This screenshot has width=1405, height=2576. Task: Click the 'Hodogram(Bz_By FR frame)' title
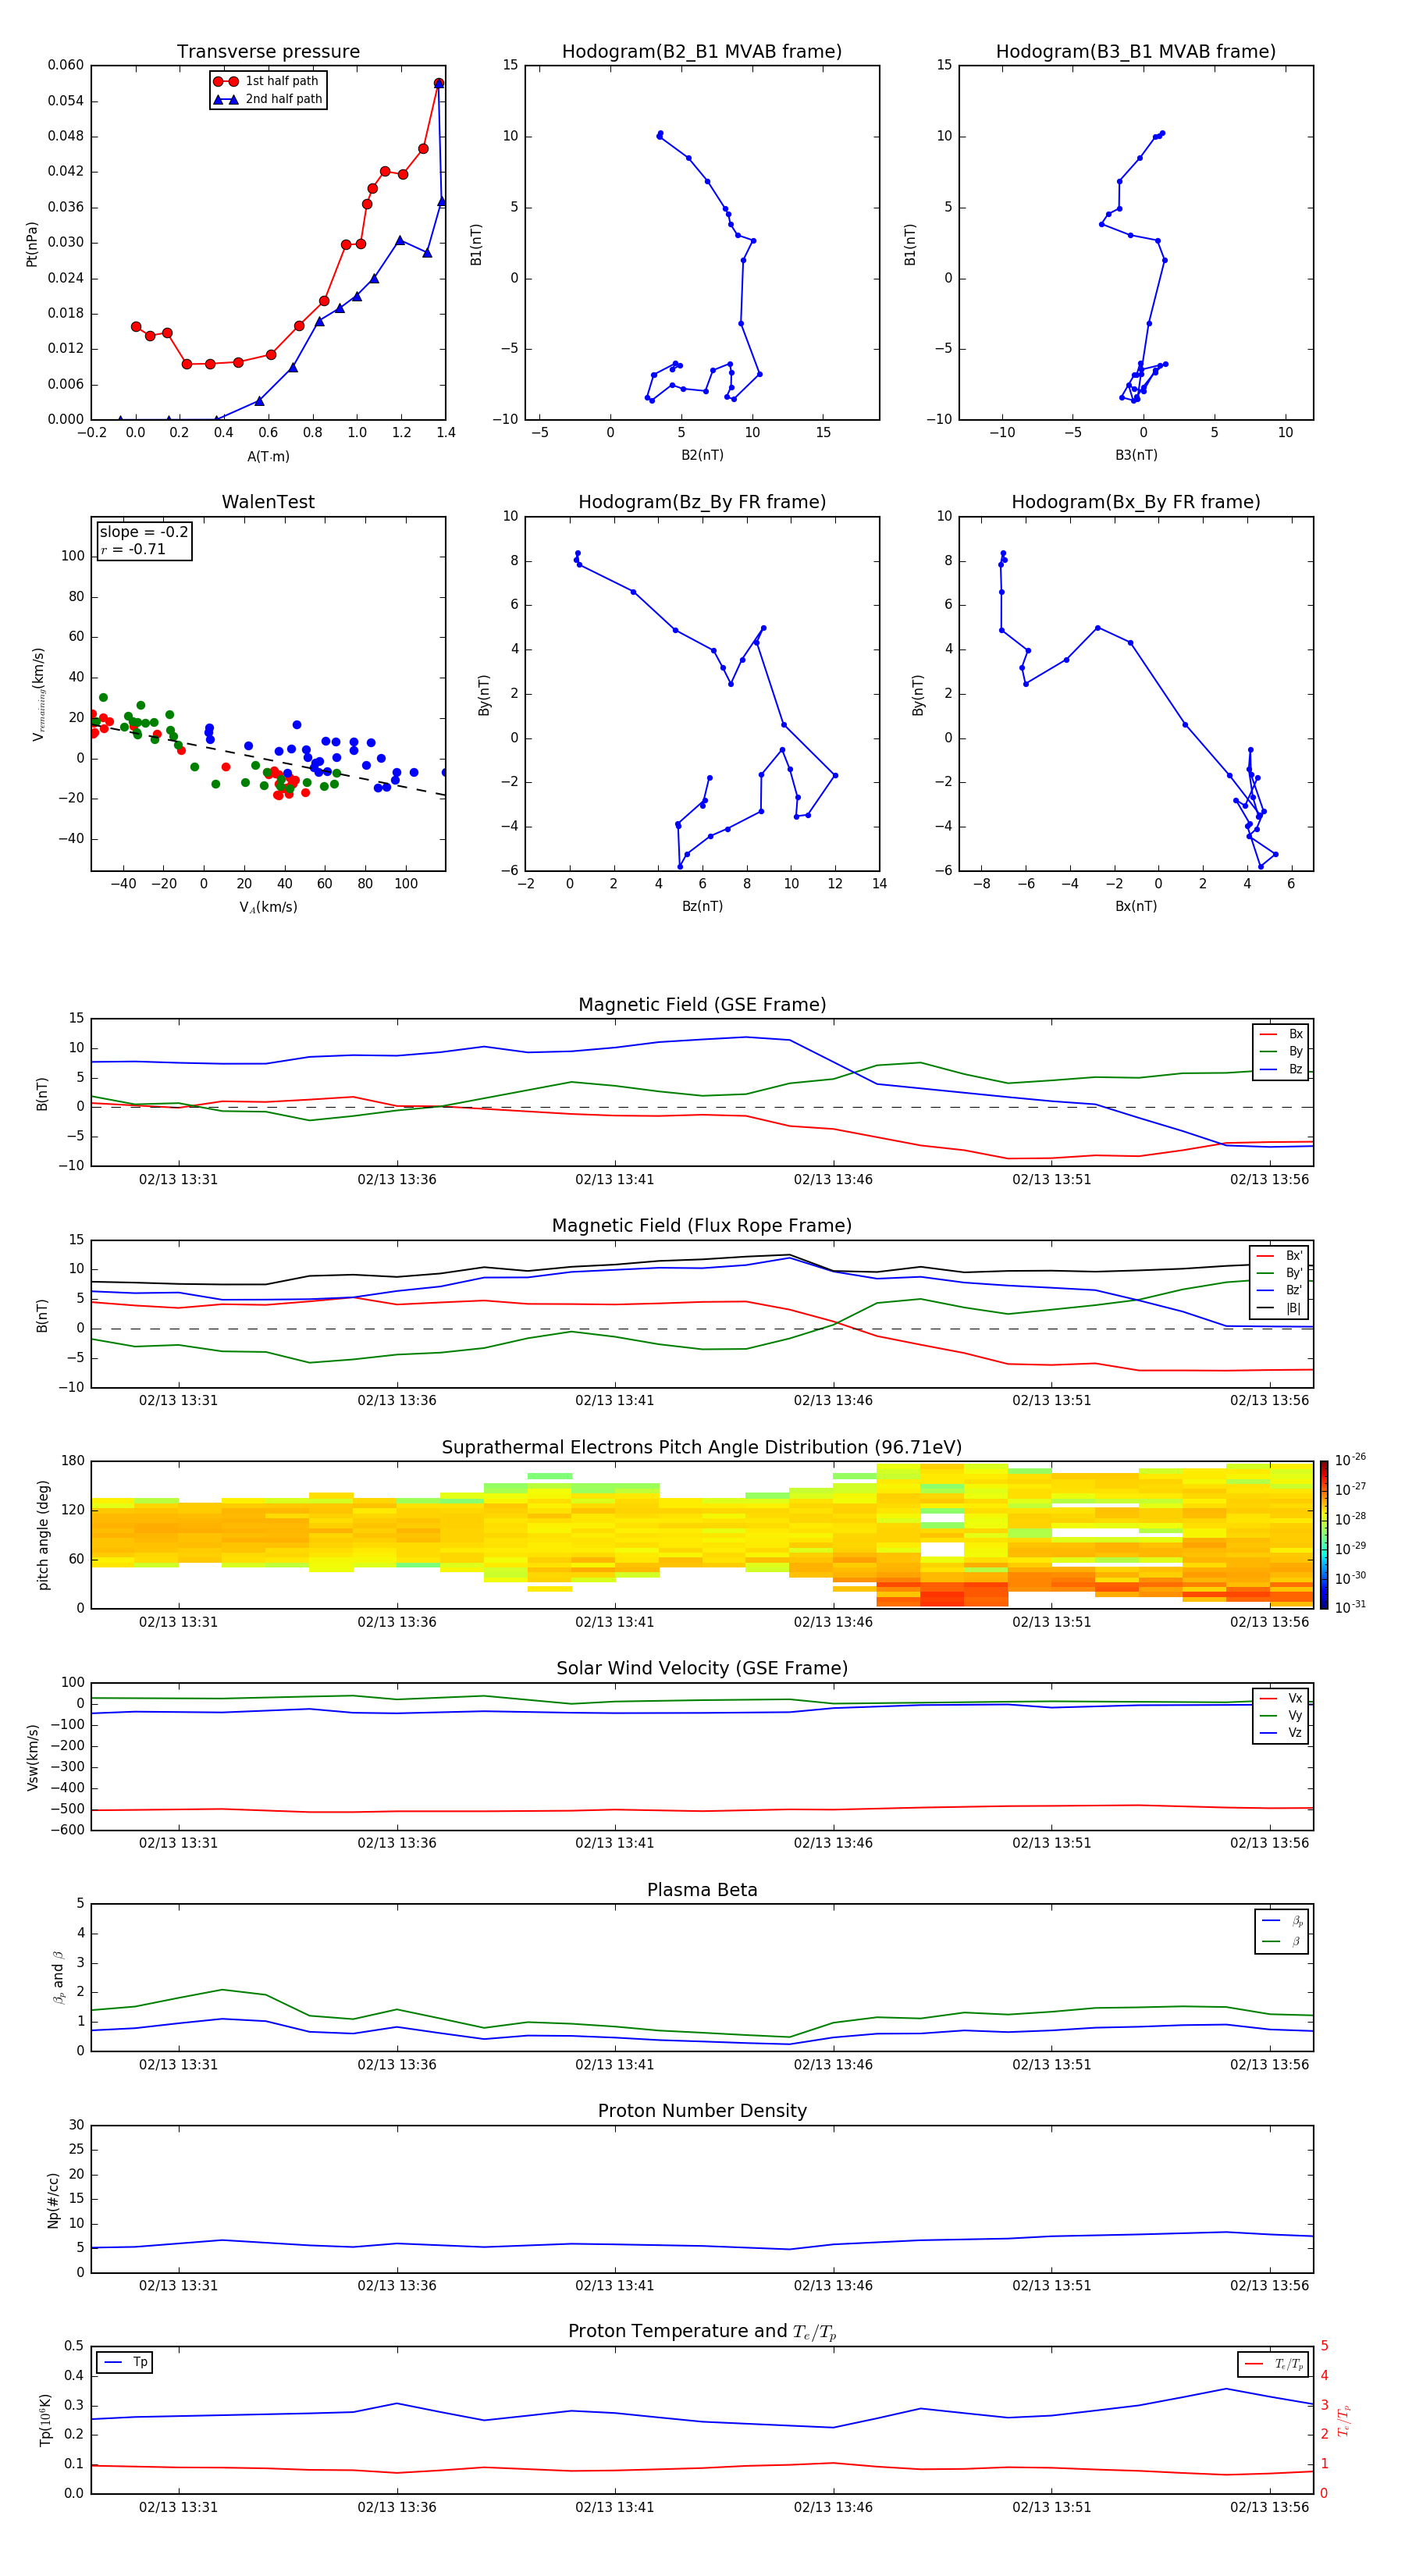pyautogui.click(x=701, y=502)
